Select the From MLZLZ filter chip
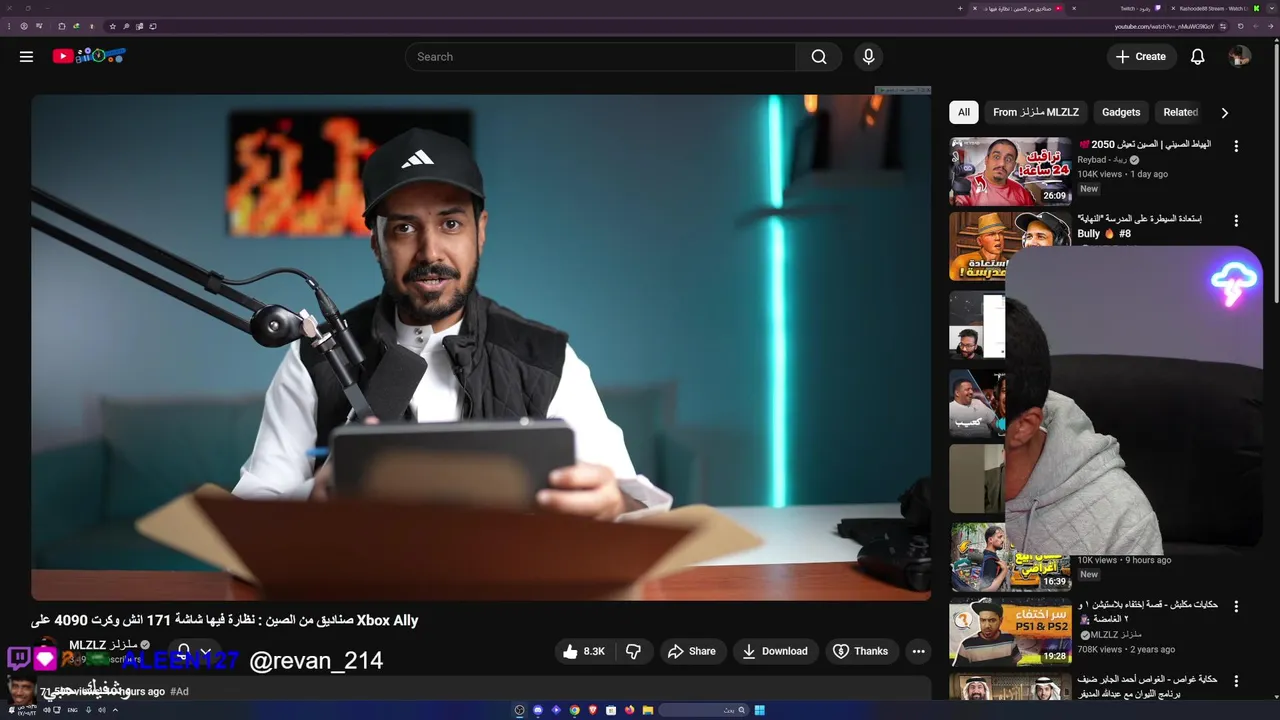Viewport: 1280px width, 720px height. [x=1036, y=112]
